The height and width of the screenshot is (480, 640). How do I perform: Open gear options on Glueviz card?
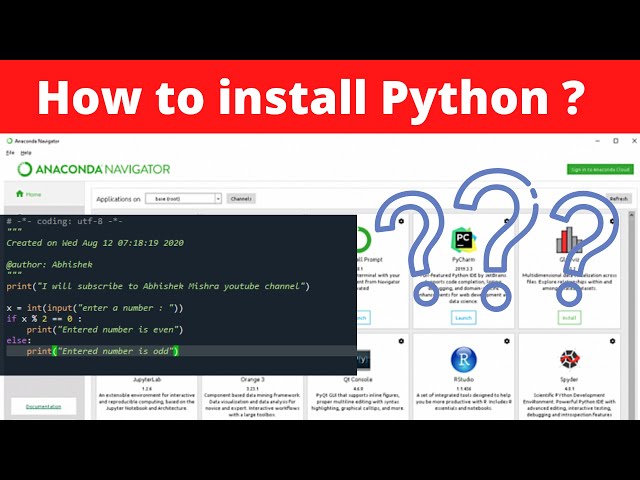coord(612,221)
